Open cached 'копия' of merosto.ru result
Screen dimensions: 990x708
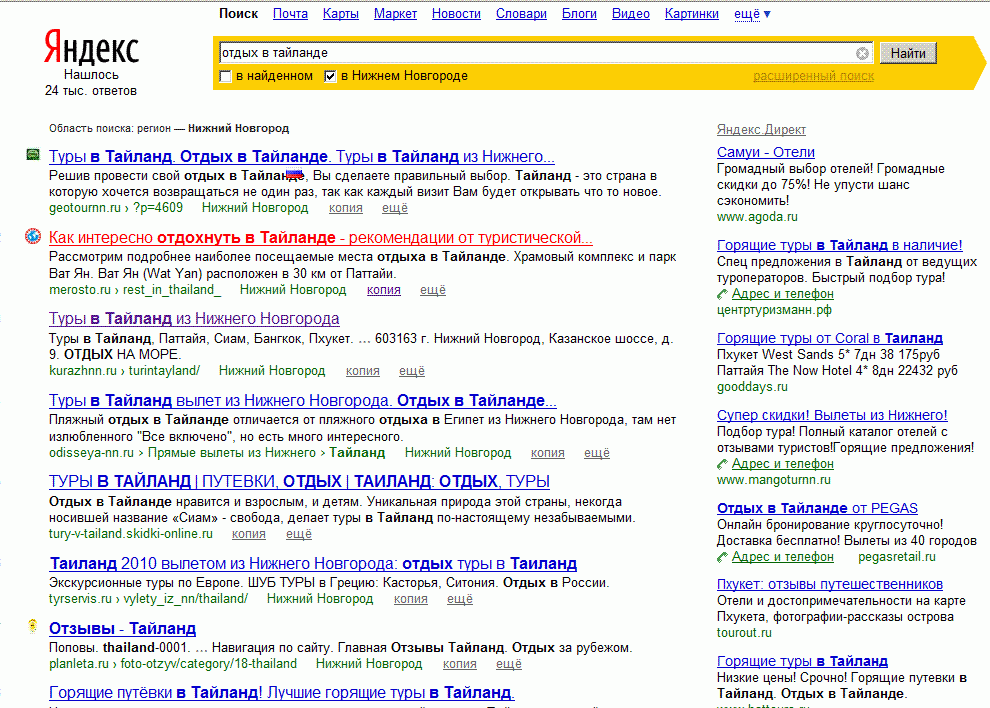pyautogui.click(x=384, y=290)
